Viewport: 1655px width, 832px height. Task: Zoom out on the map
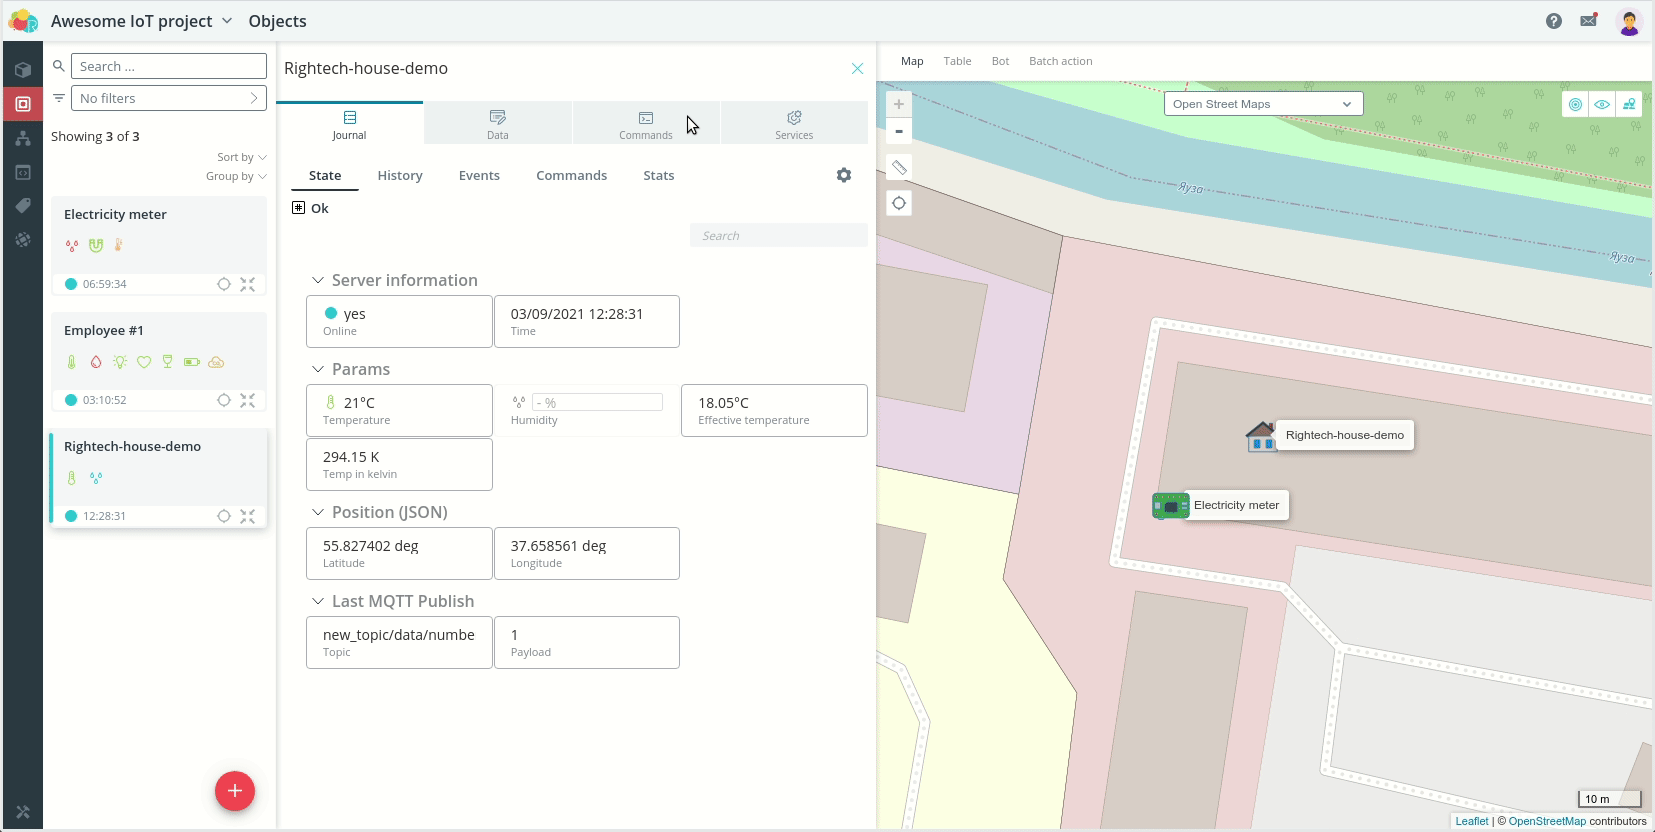pos(899,131)
